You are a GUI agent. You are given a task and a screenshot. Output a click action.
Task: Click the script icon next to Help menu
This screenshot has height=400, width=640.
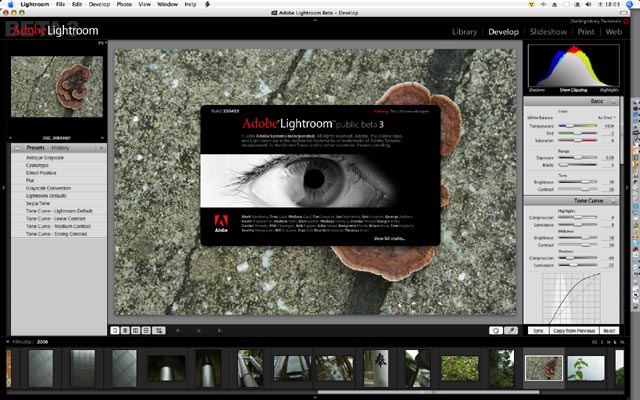click(x=207, y=4)
